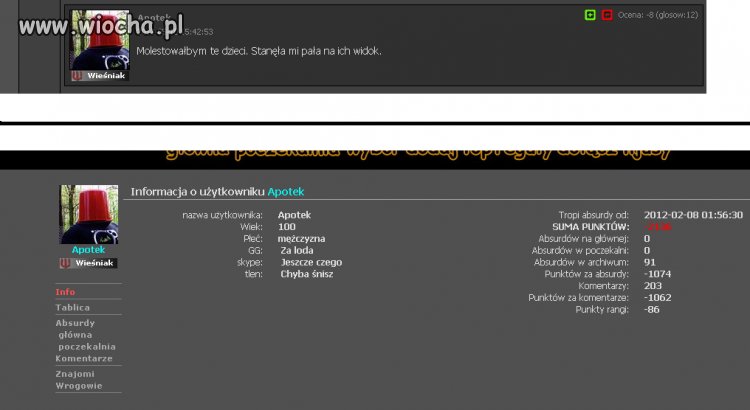750x410 pixels.
Task: Click the '0' value beside 'Absurdów w poczekalni'
Action: point(647,251)
